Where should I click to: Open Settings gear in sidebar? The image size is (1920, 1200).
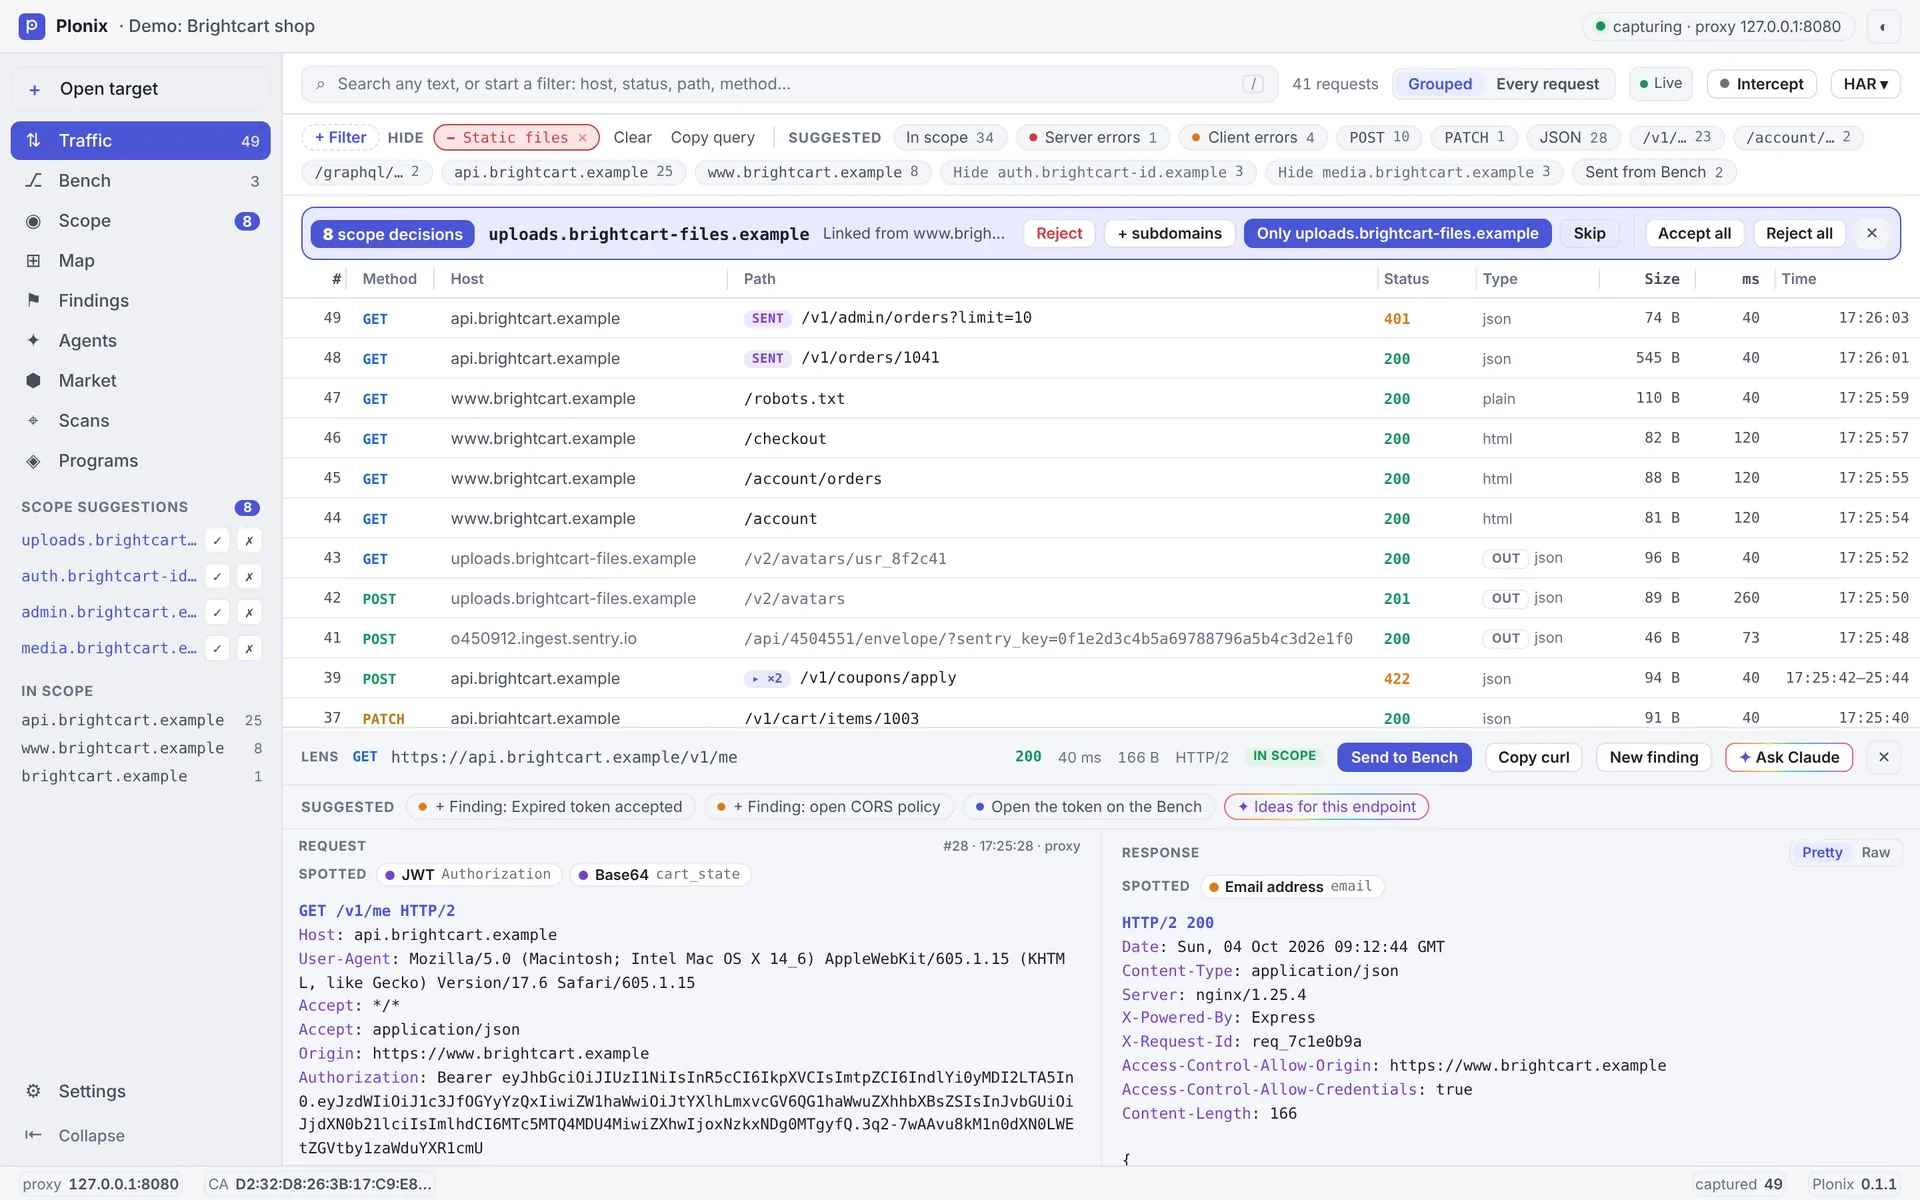click(x=34, y=1091)
